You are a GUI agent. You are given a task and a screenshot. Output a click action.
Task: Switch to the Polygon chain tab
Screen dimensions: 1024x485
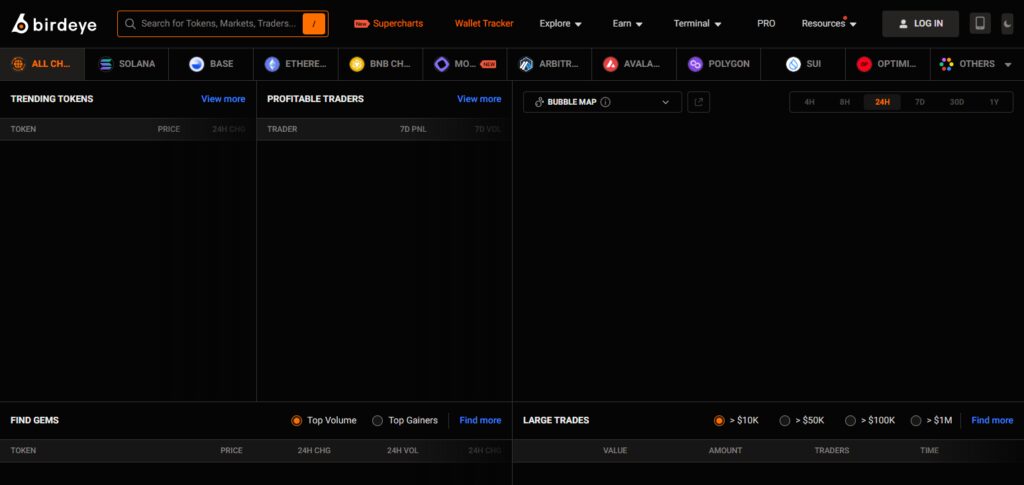(718, 64)
